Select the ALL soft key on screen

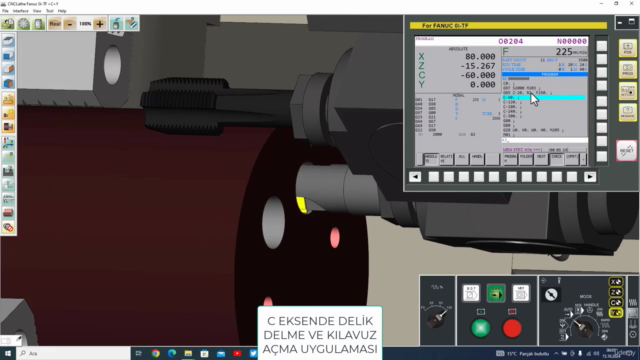click(462, 159)
